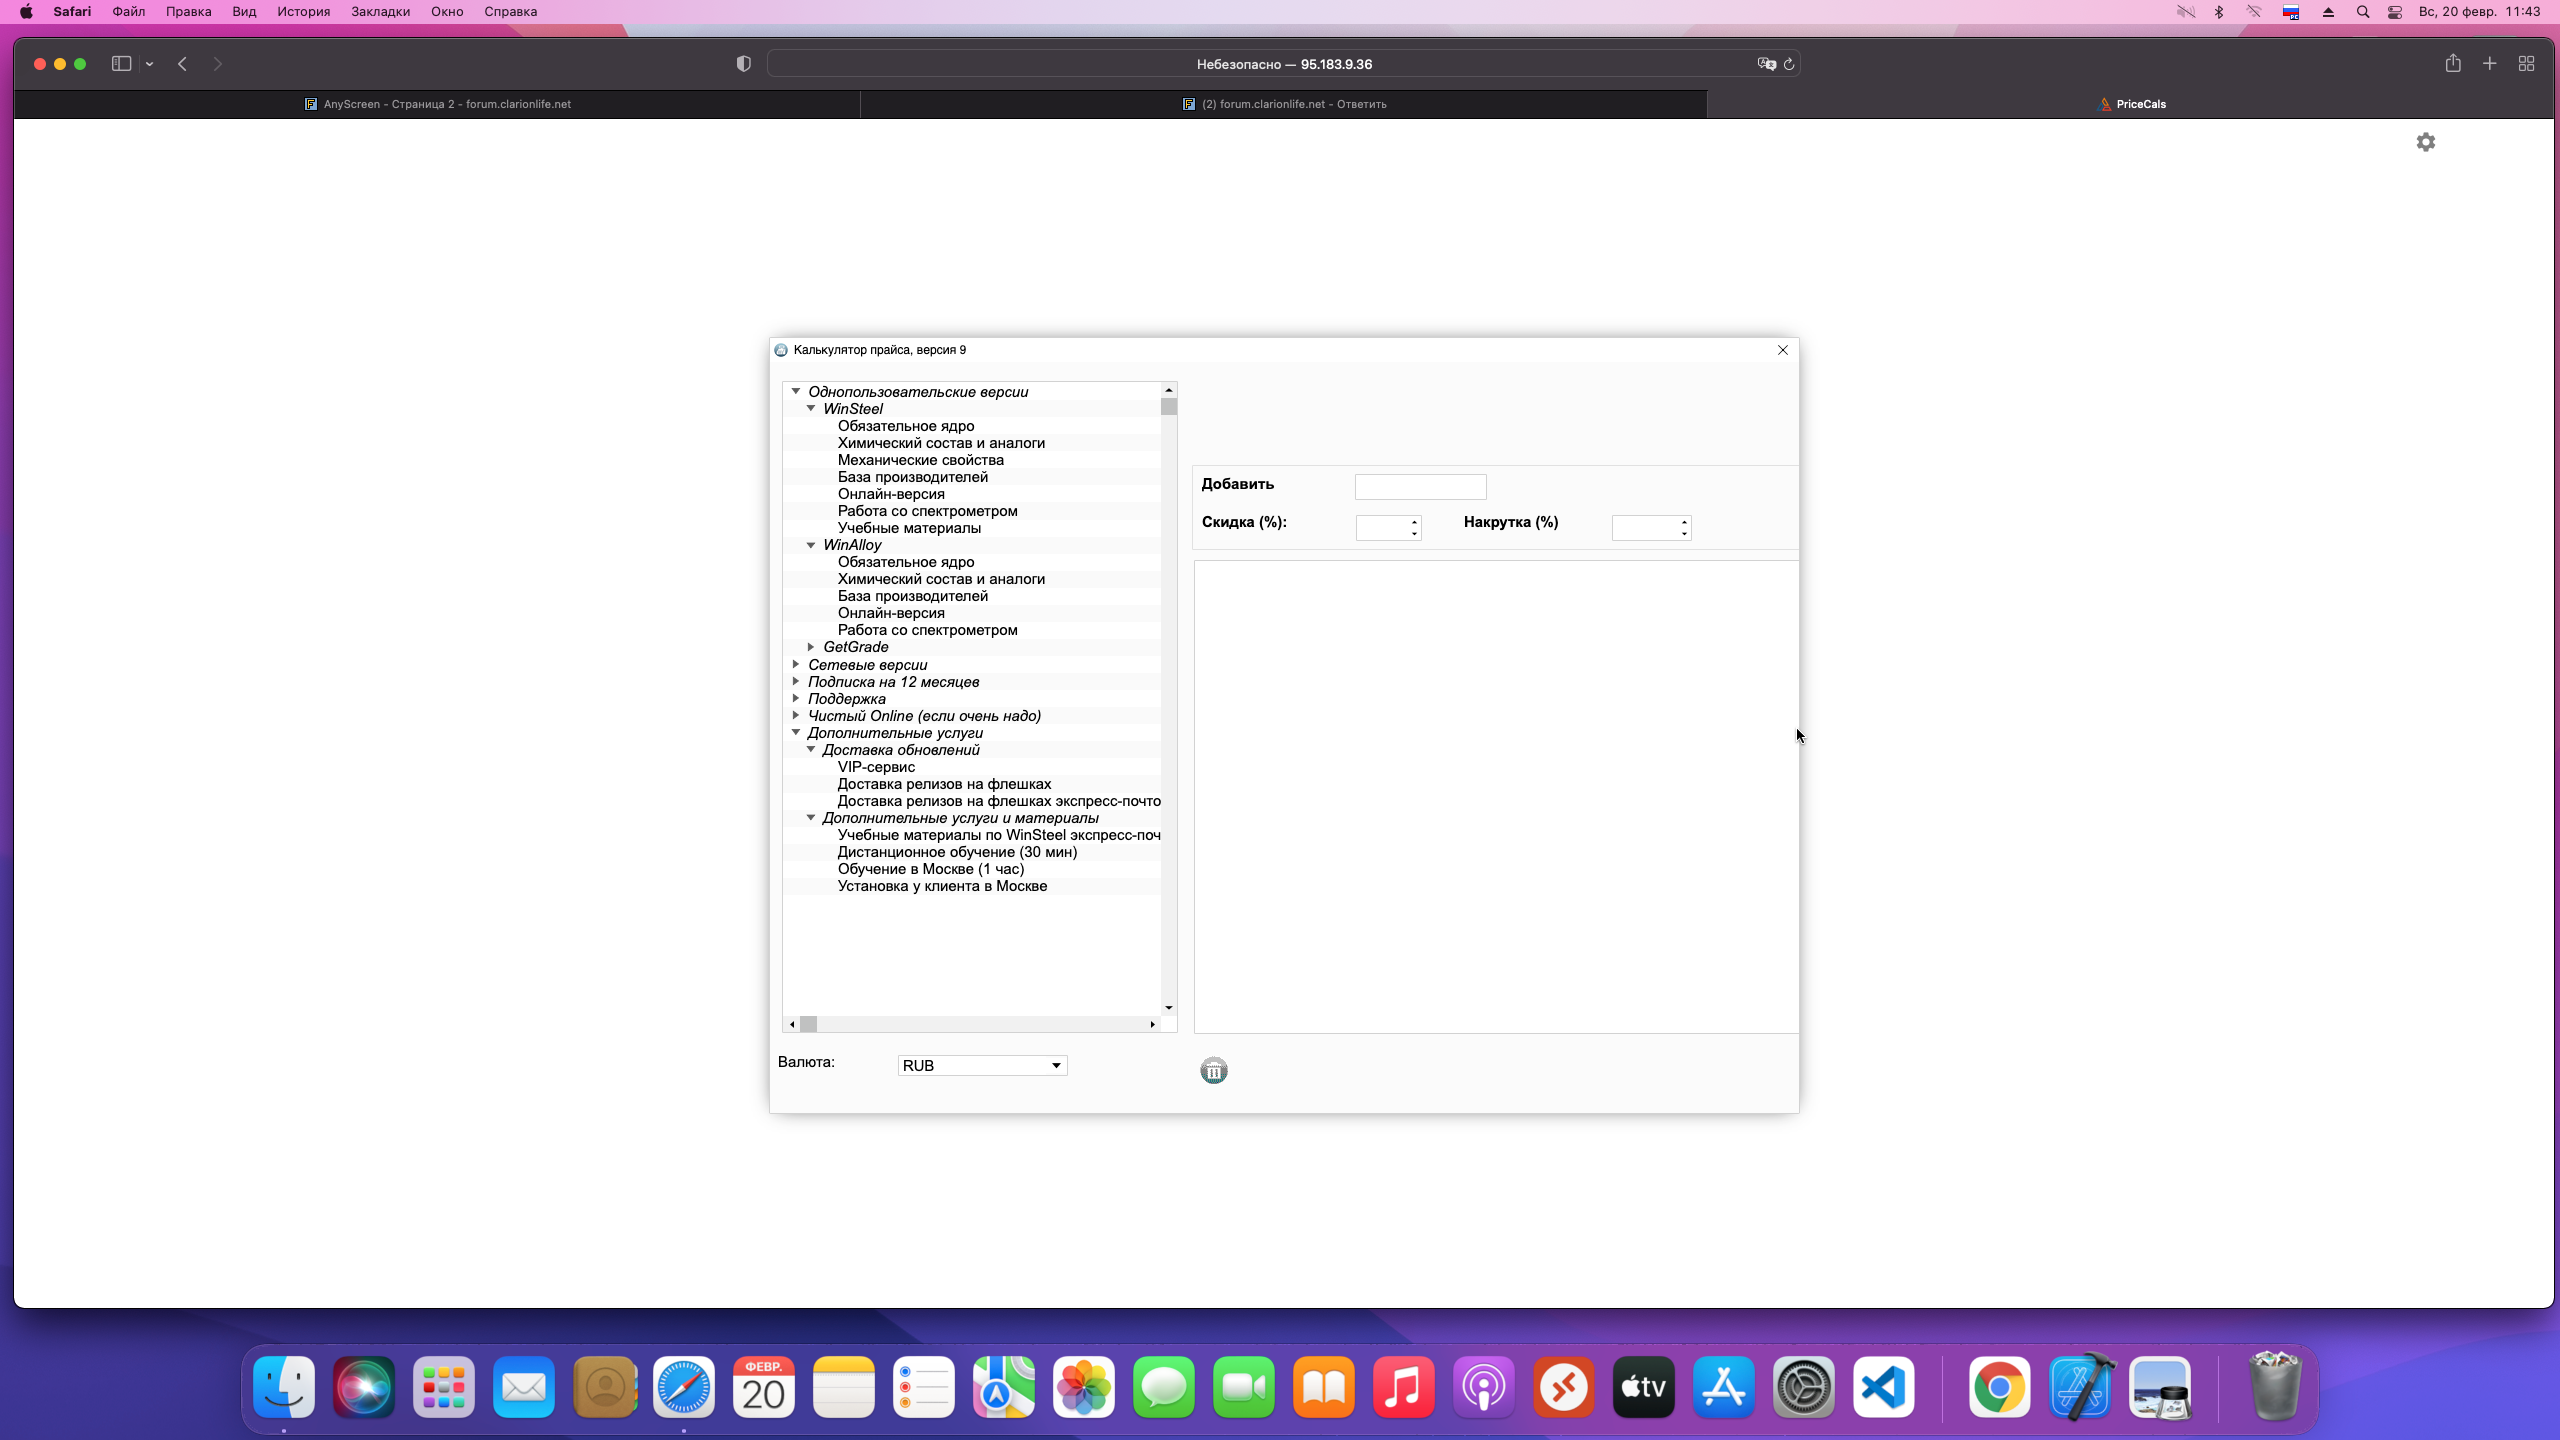Click the translate icon in address bar
2560x1440 pixels.
tap(1766, 64)
